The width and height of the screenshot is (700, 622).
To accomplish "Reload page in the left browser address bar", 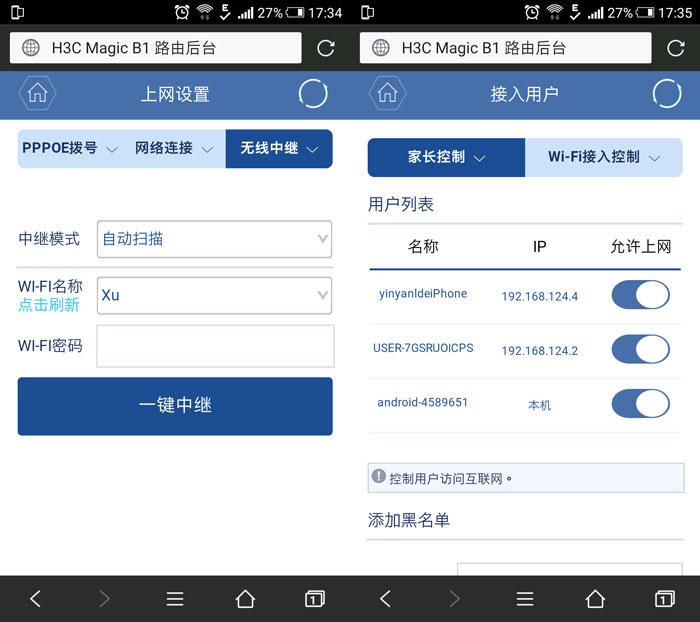I will (325, 48).
